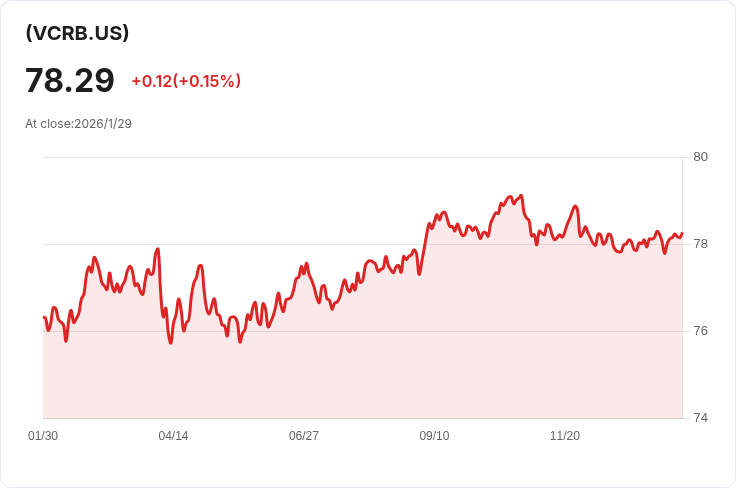Click the lowest dip of the price line

pyautogui.click(x=171, y=343)
